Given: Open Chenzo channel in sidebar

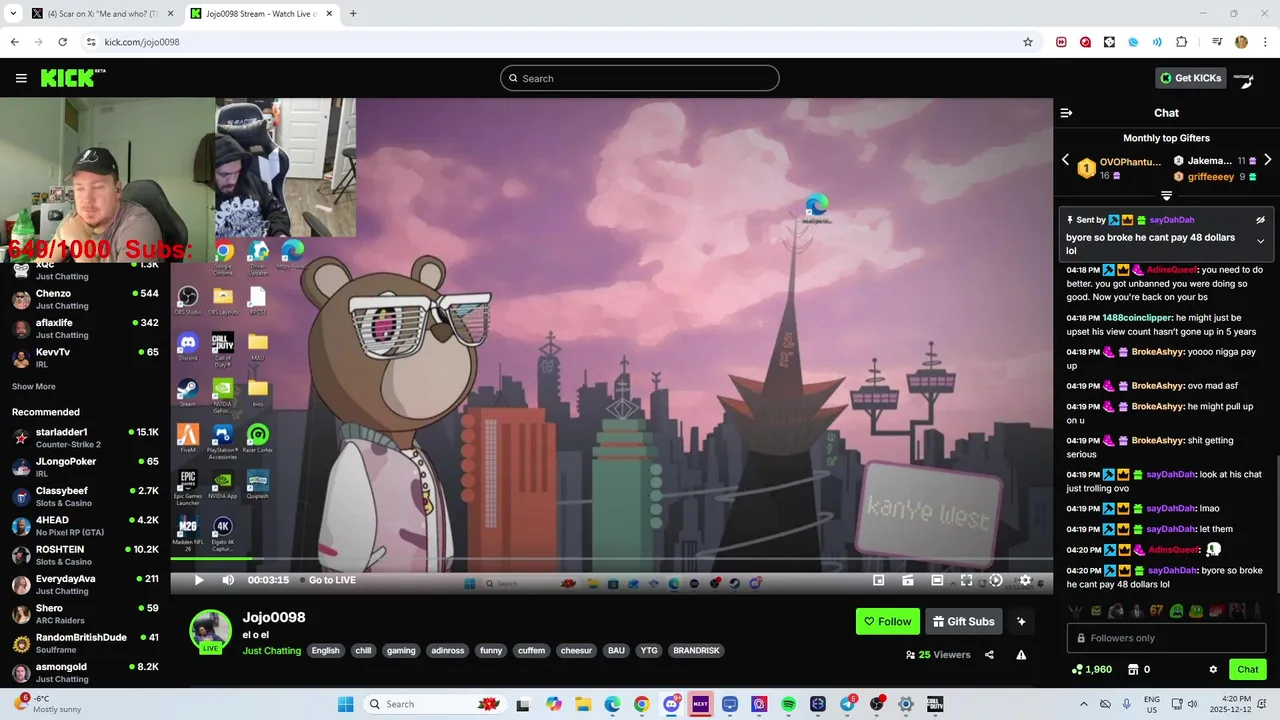Looking at the screenshot, I should [x=85, y=300].
